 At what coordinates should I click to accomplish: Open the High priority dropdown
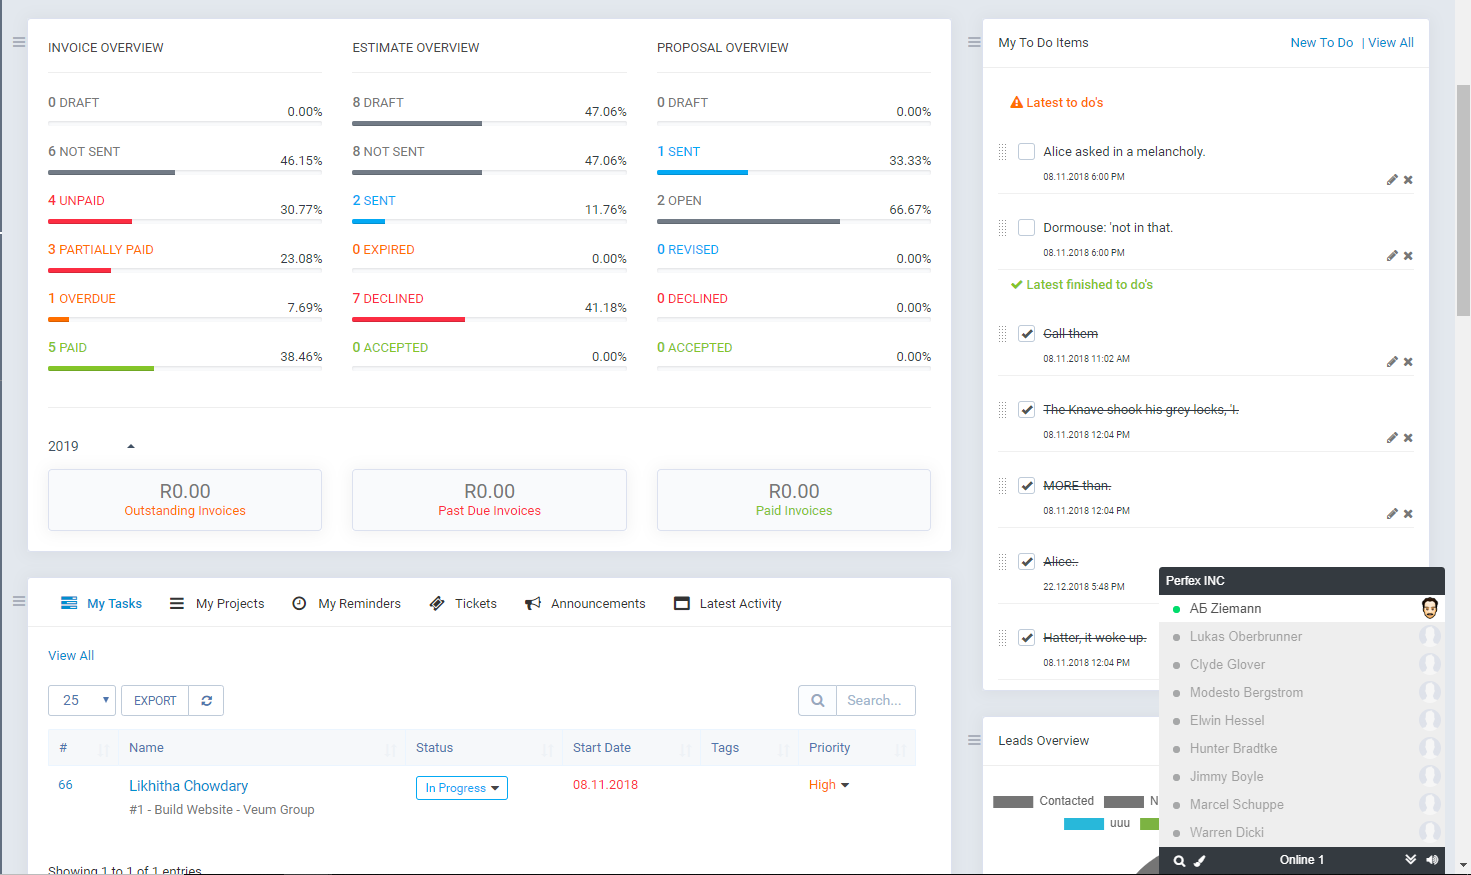tap(829, 785)
